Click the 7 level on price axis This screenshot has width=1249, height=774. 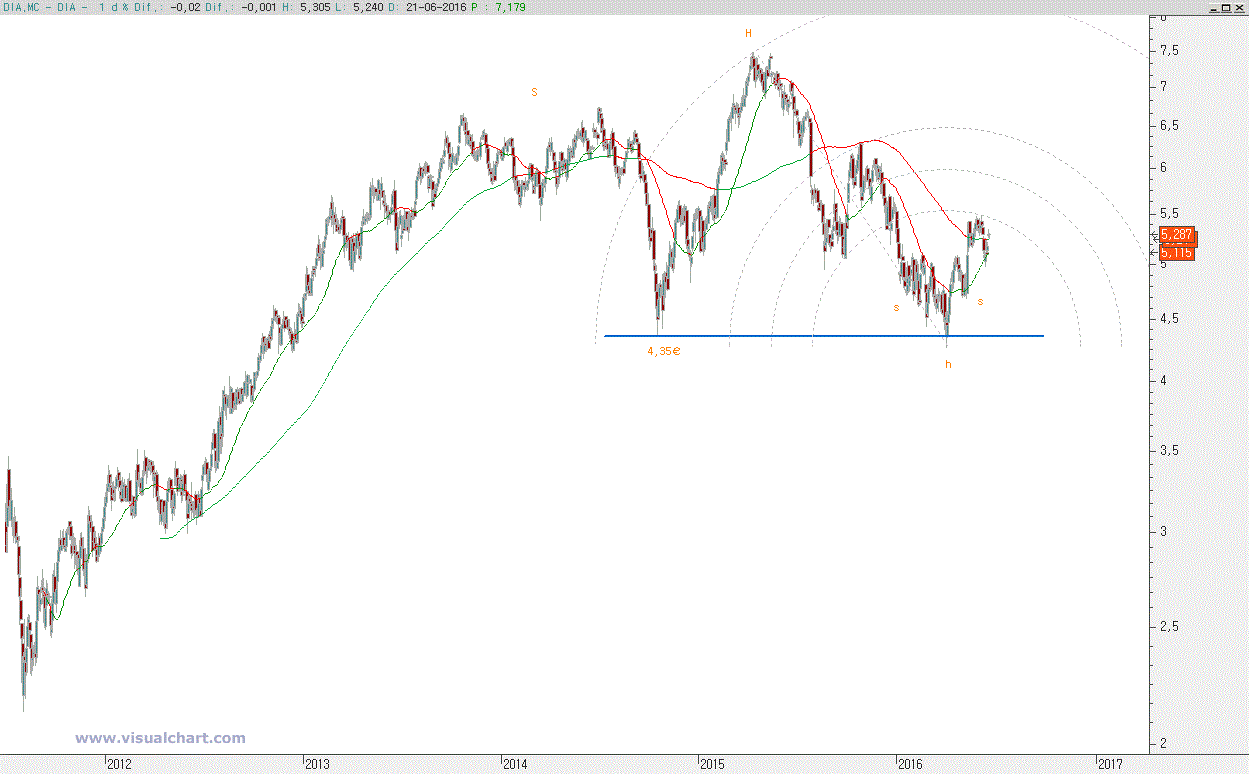pyautogui.click(x=1164, y=87)
